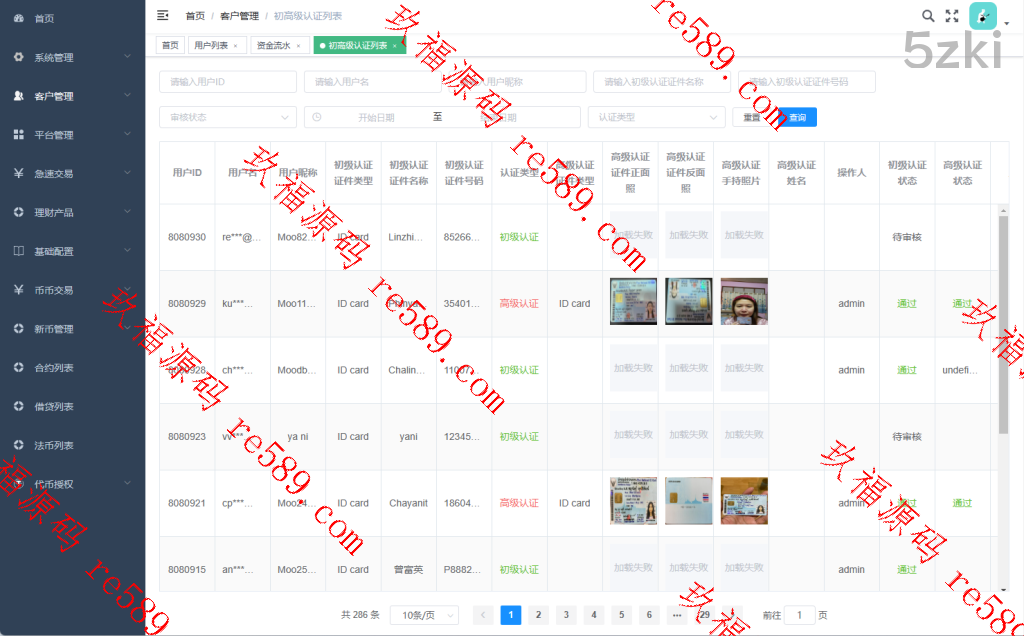This screenshot has height=636, width=1024.
Task: Open front ID thumbnail for user 8080929
Action: [633, 301]
